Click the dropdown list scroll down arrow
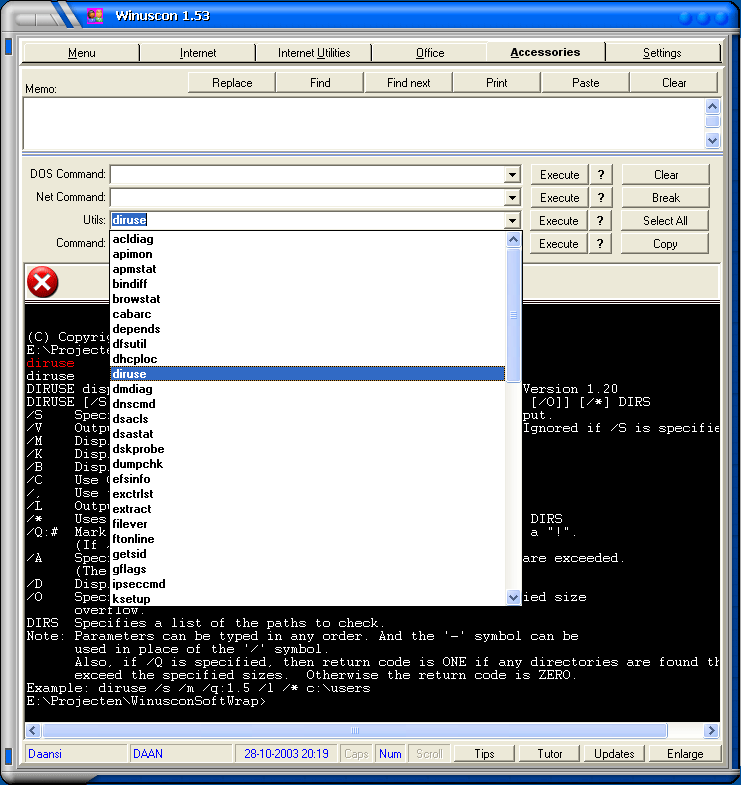The width and height of the screenshot is (741, 785). pos(513,597)
